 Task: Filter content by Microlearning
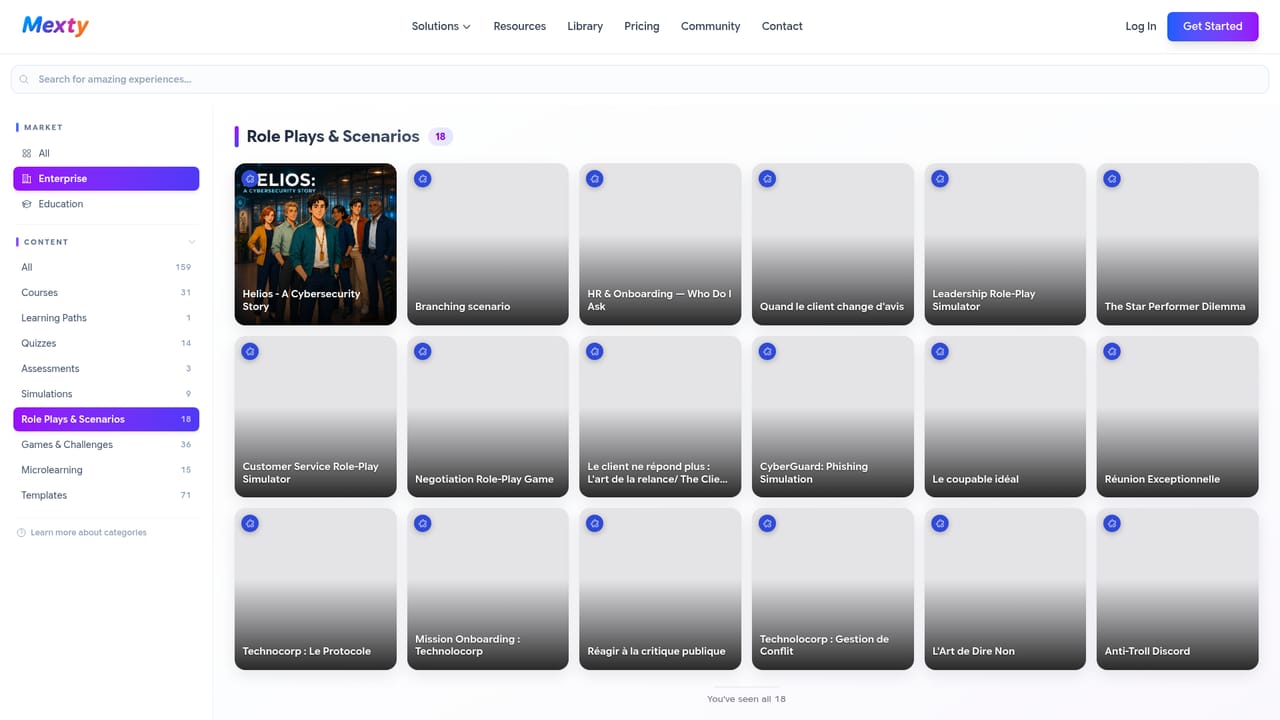tap(106, 470)
